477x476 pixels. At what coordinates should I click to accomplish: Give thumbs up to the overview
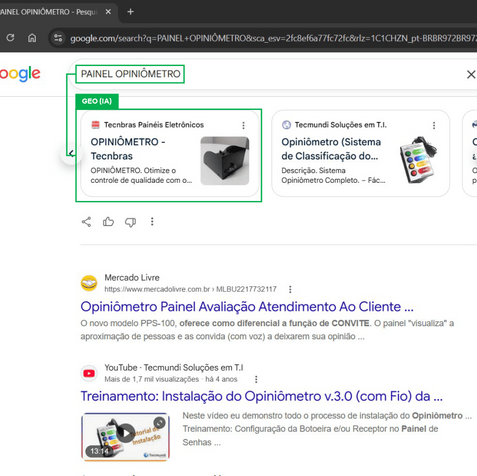[x=108, y=222]
